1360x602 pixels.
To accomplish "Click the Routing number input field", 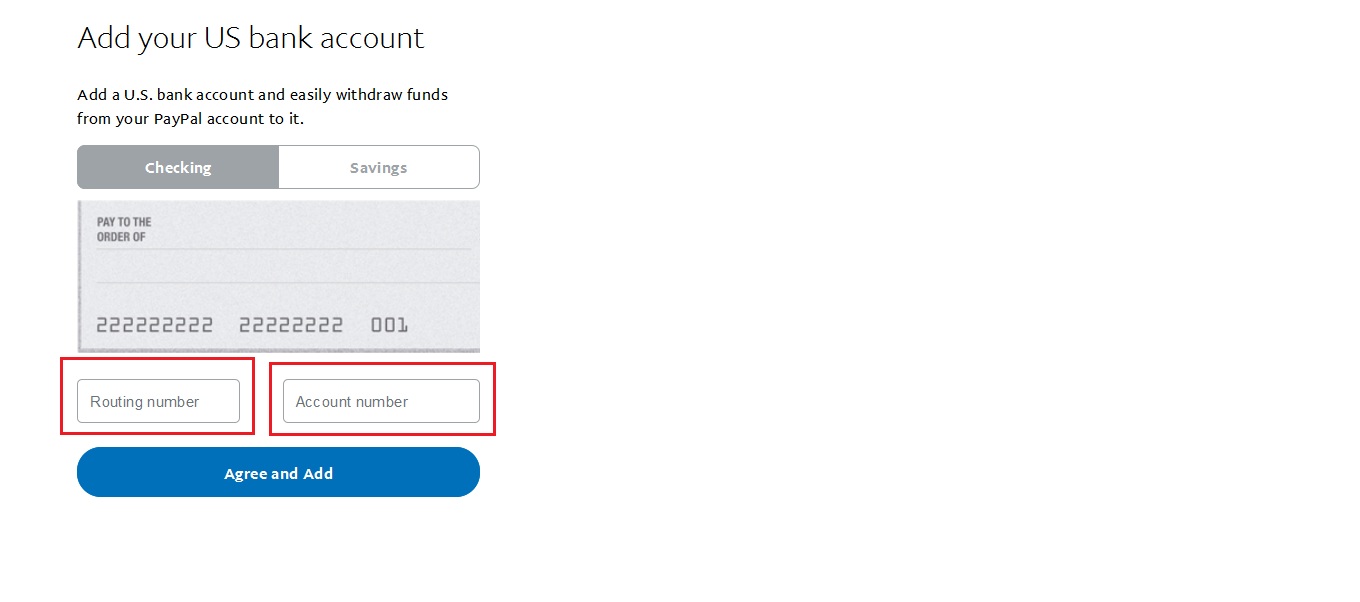I will 158,401.
